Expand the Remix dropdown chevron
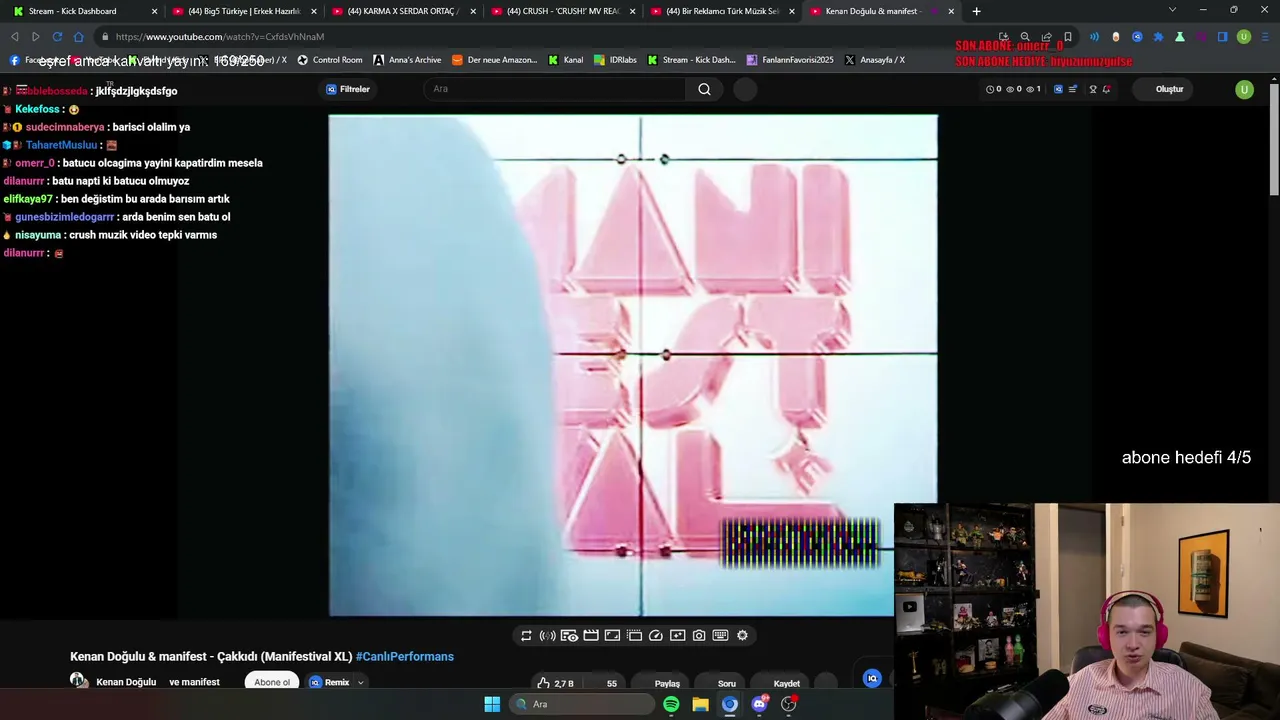Screen dimensions: 1280x720 pyautogui.click(x=360, y=683)
